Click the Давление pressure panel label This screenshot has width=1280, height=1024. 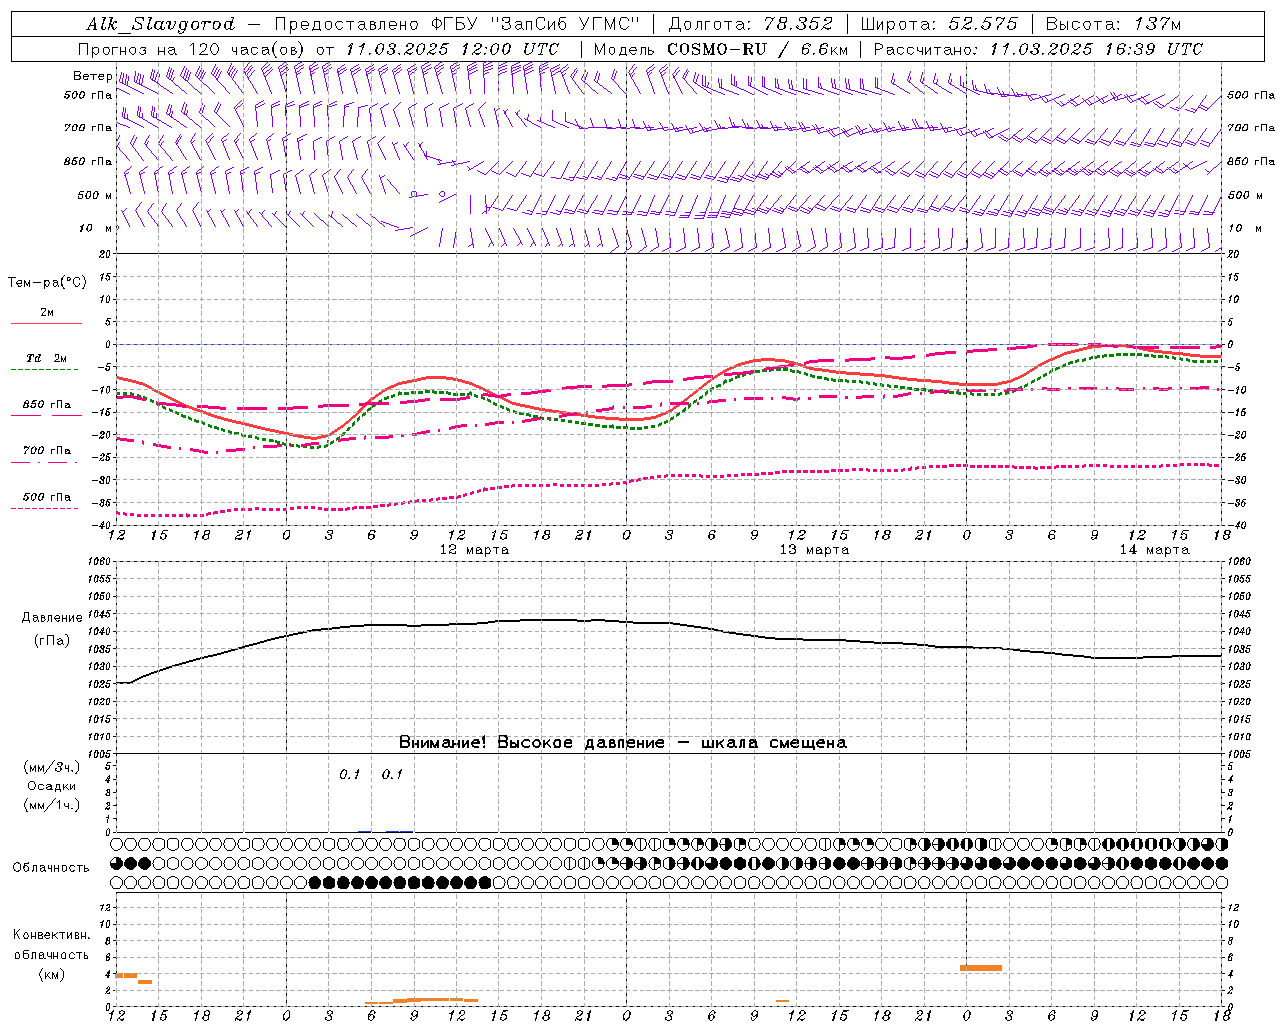(52, 618)
